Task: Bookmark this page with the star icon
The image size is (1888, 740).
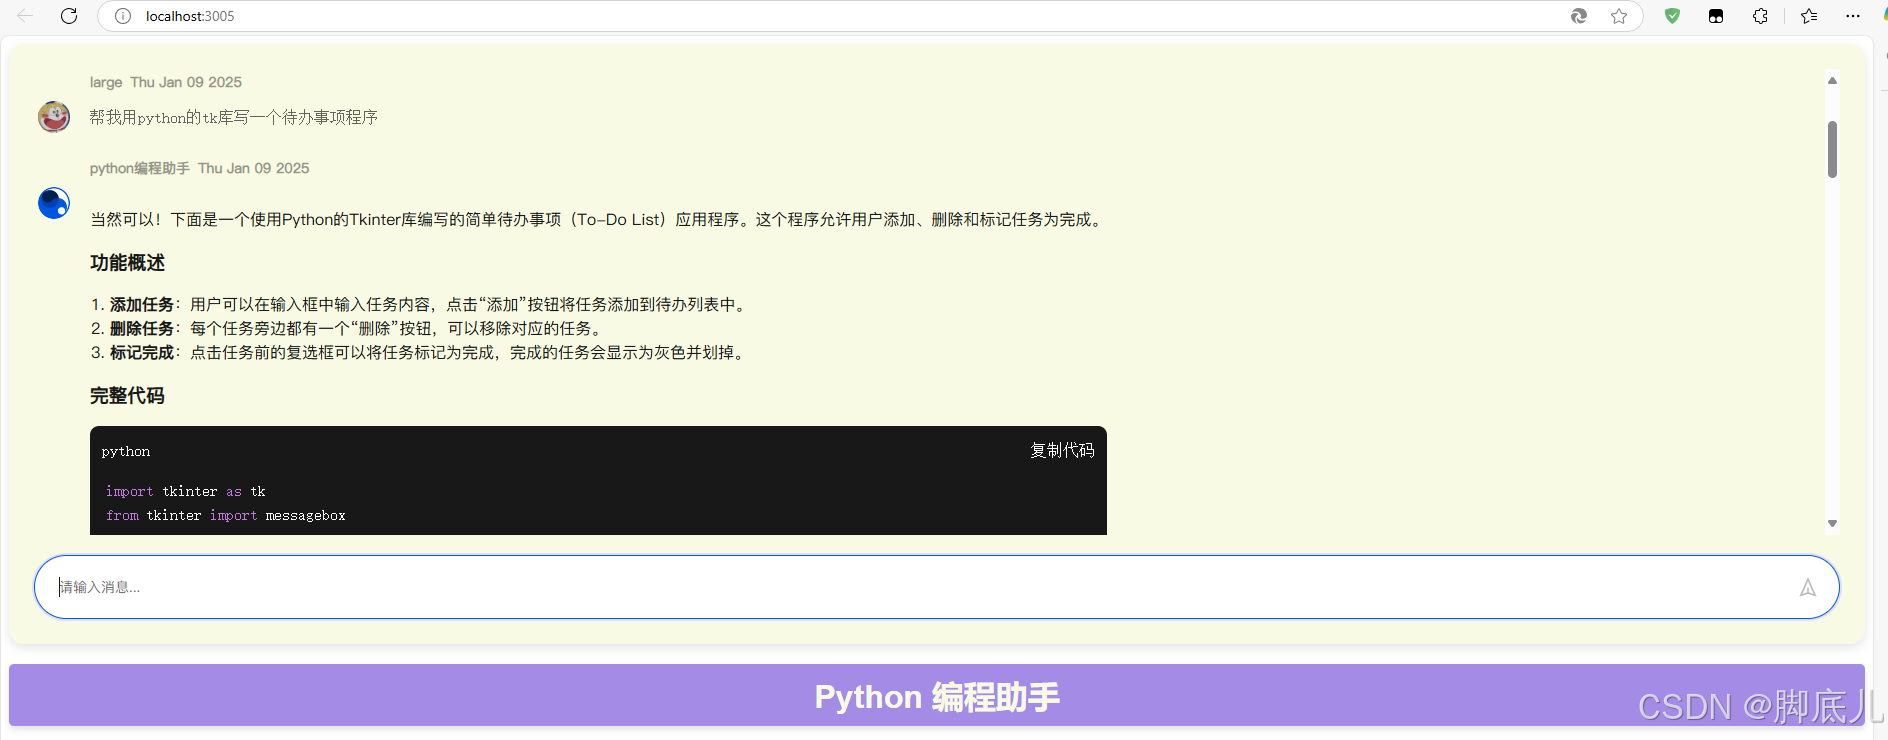Action: [1619, 16]
